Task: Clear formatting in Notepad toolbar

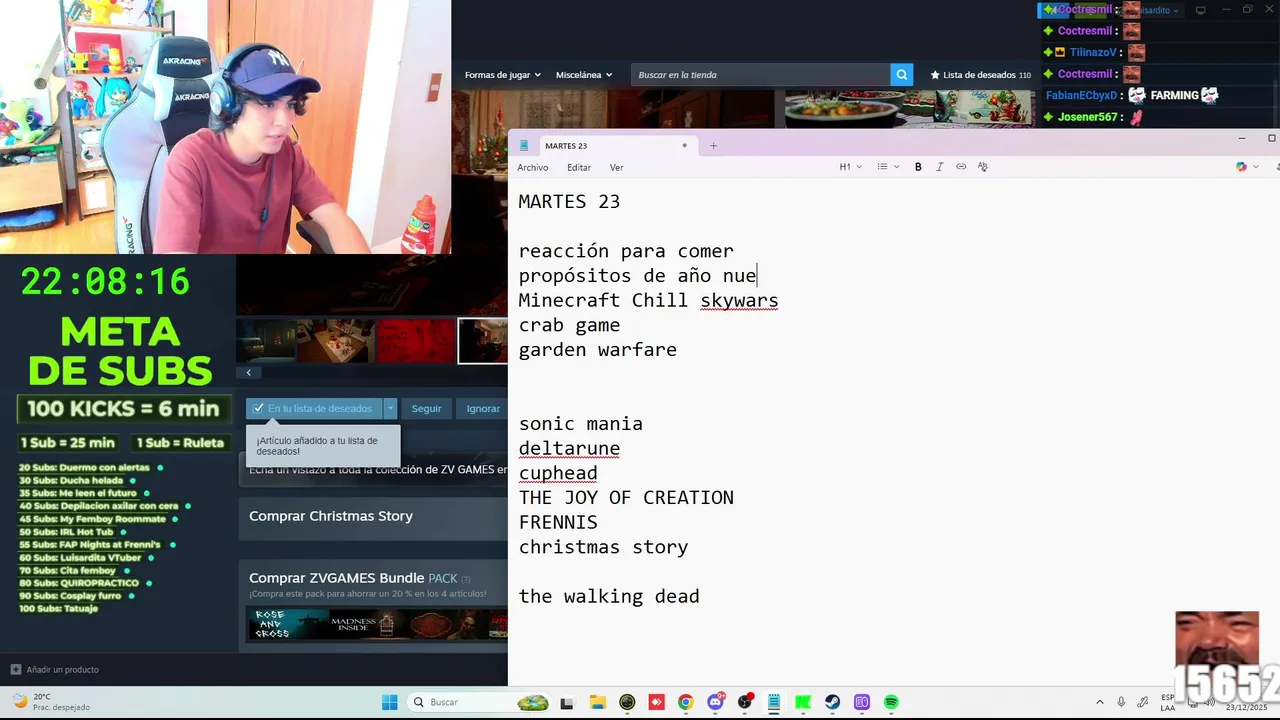Action: (x=983, y=167)
